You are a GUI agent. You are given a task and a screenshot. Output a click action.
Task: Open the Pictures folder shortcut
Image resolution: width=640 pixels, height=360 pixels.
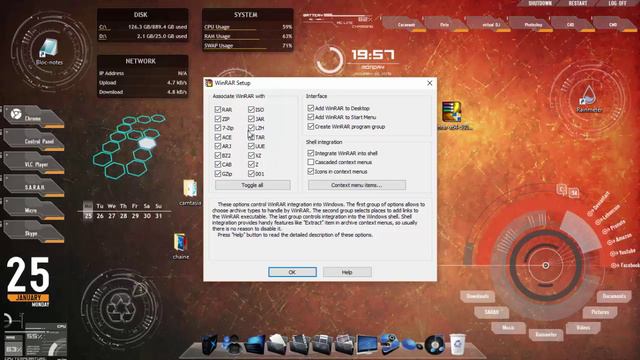click(600, 312)
